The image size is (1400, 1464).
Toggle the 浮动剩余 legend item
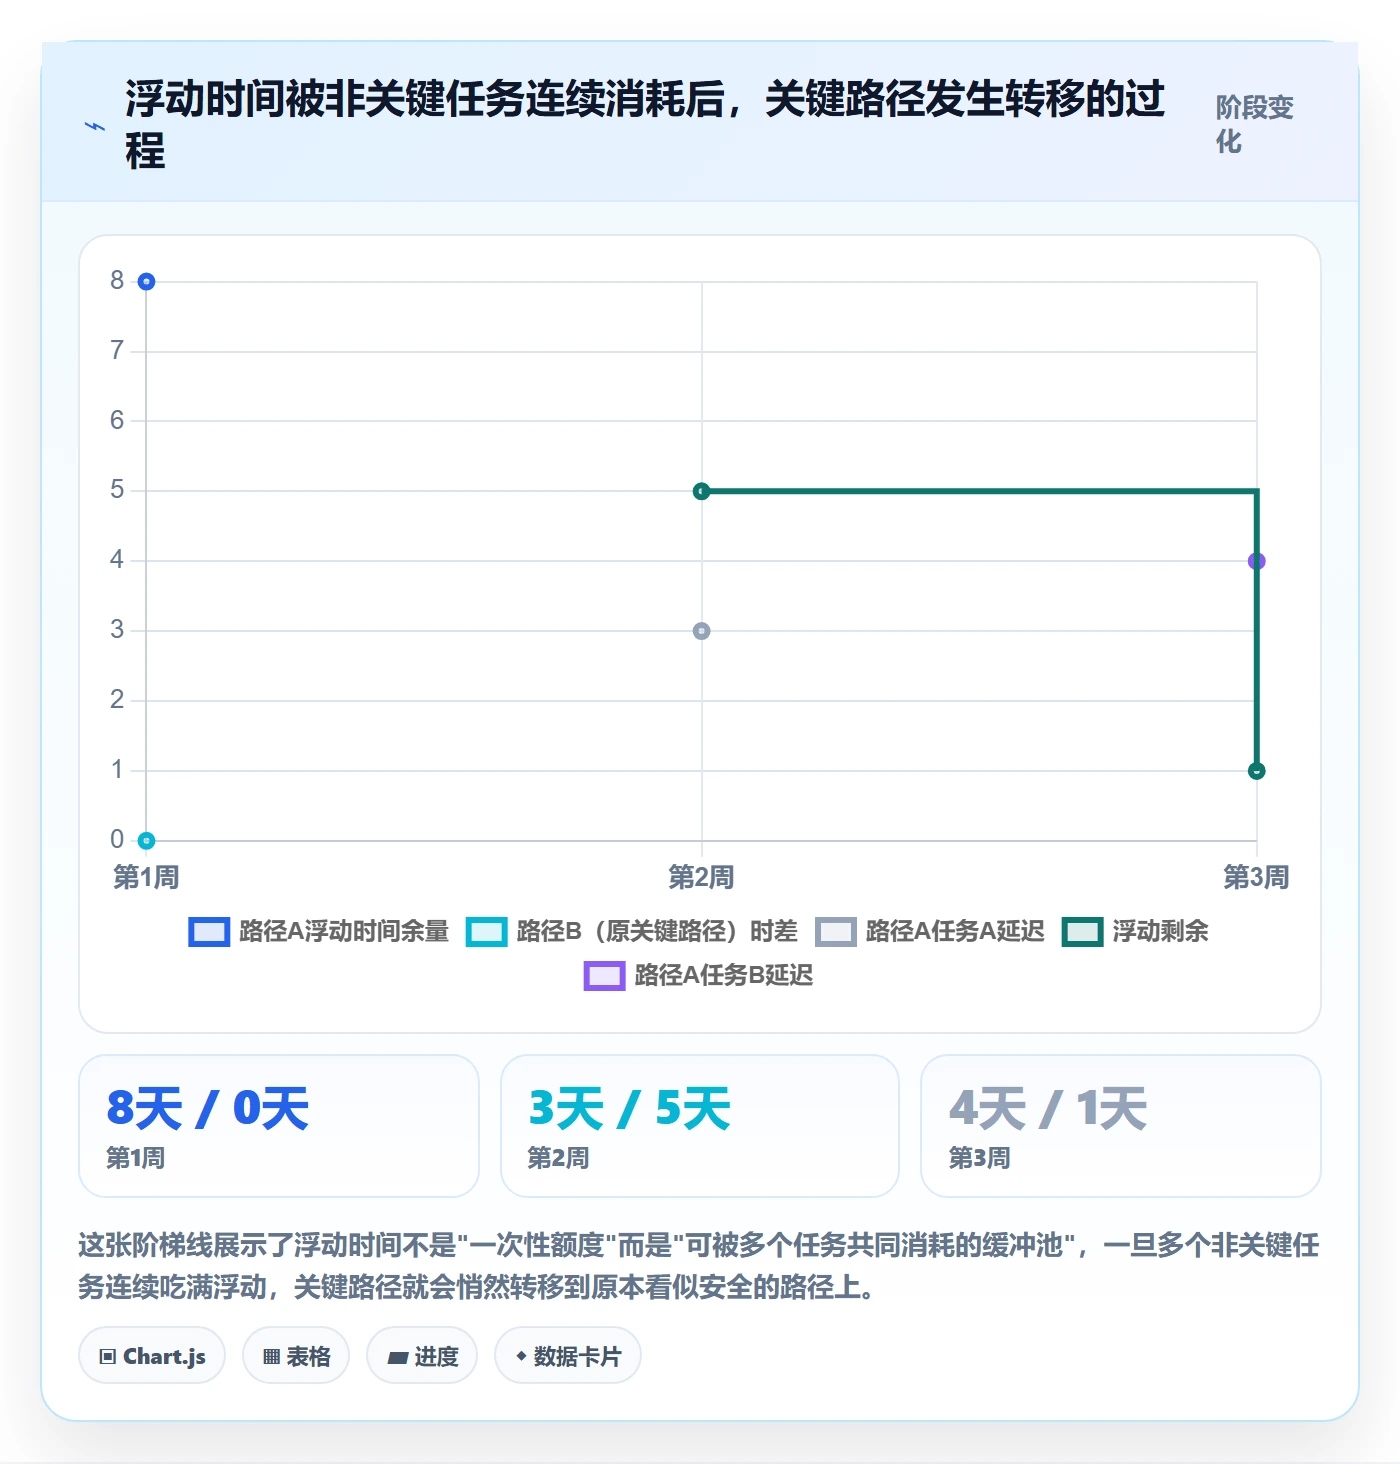[1135, 931]
